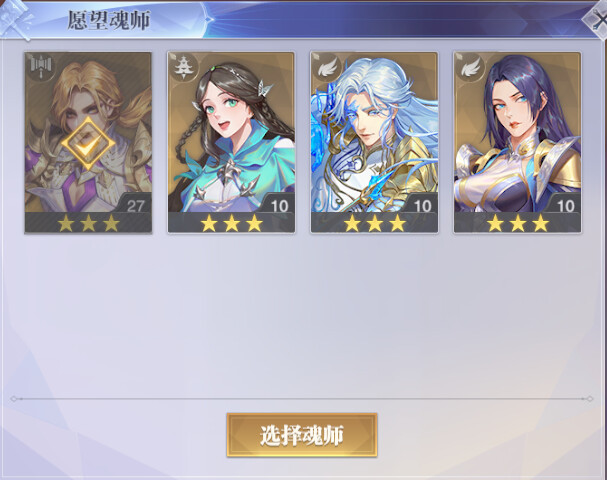Click the tower class icon on second card
The width and height of the screenshot is (607, 480).
tap(182, 67)
